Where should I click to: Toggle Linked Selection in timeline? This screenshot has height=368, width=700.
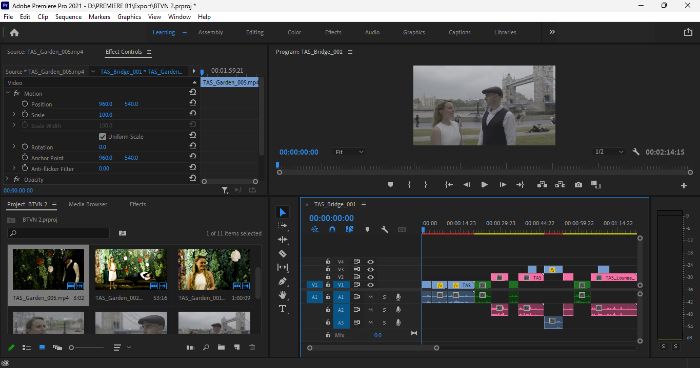[x=349, y=229]
